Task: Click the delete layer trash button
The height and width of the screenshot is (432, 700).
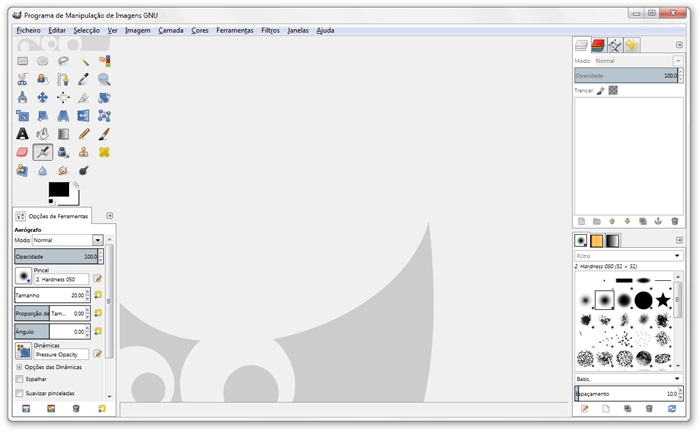Action: coord(675,221)
